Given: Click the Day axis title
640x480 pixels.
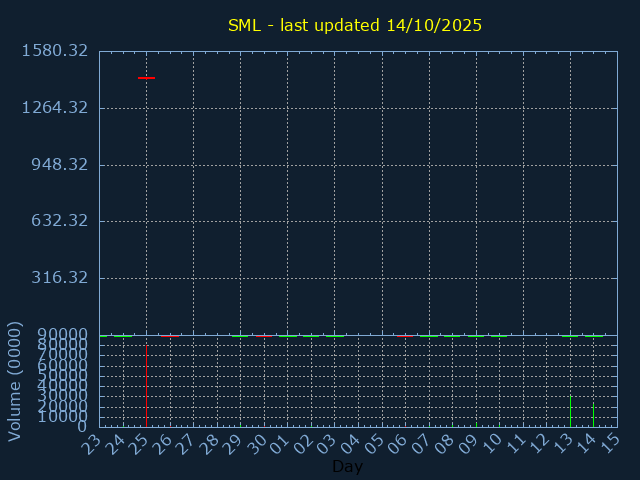Looking at the screenshot, I should point(347,467).
